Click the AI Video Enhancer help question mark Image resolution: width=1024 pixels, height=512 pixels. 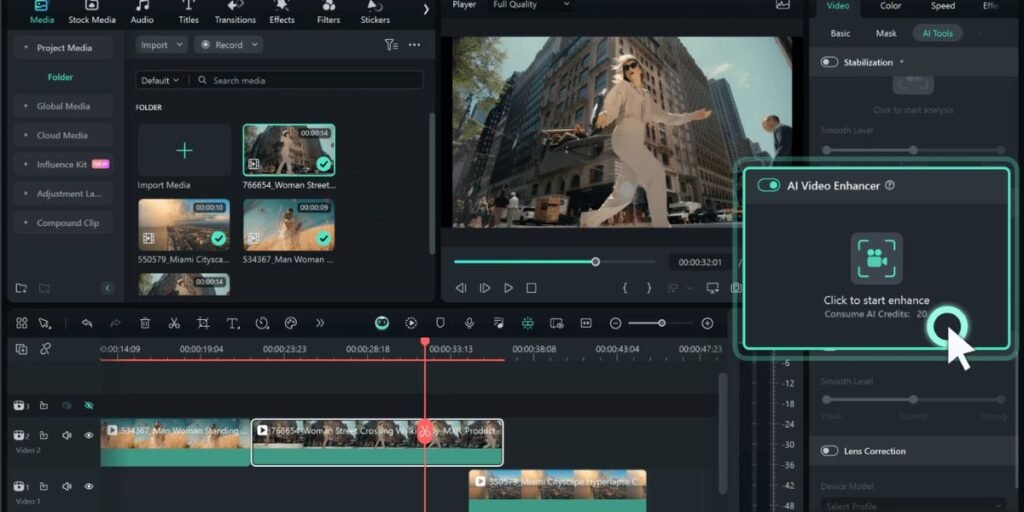coord(889,185)
